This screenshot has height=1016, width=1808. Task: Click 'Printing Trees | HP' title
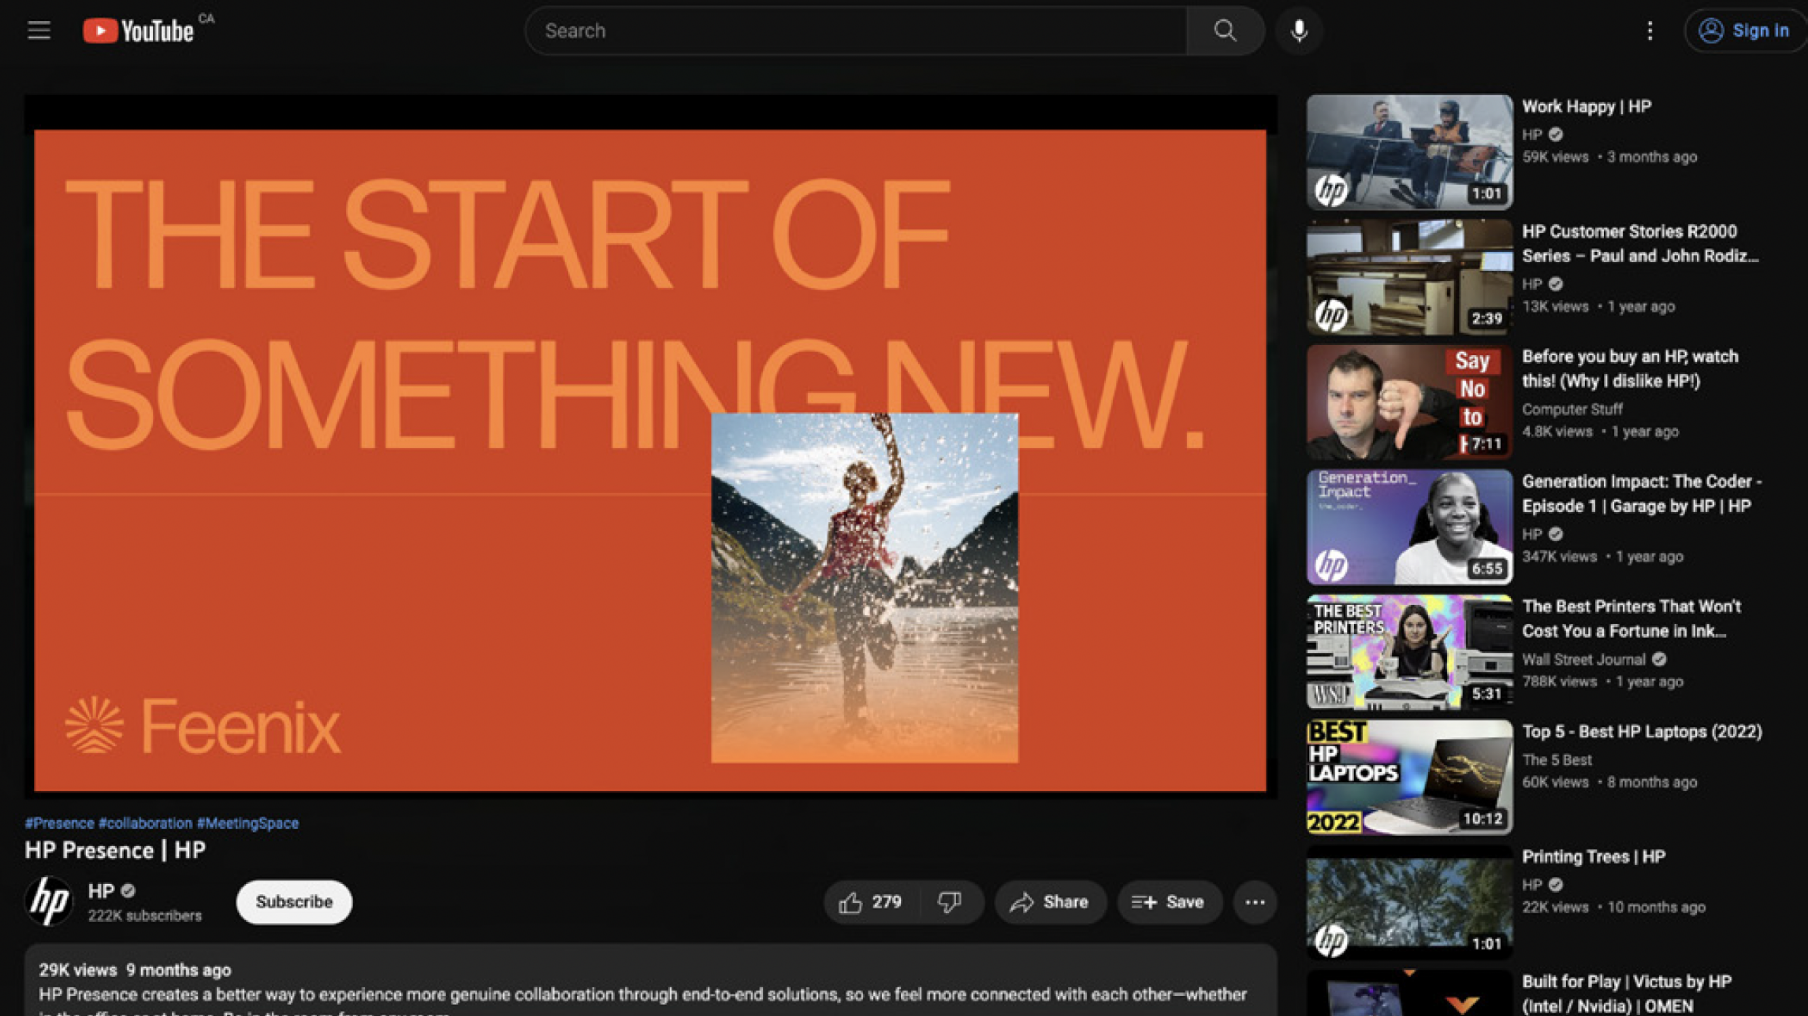click(1593, 857)
